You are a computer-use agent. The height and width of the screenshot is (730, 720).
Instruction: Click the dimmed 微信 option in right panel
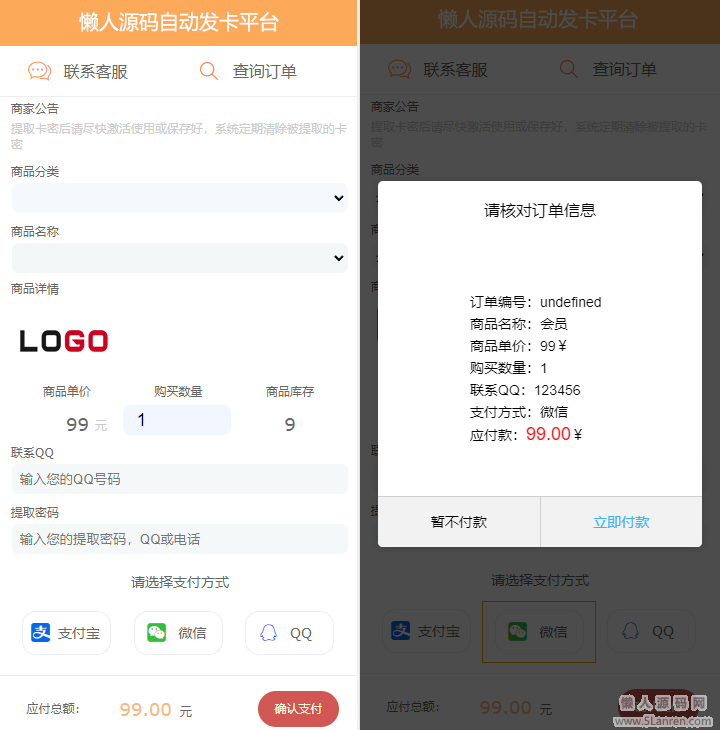(x=539, y=632)
